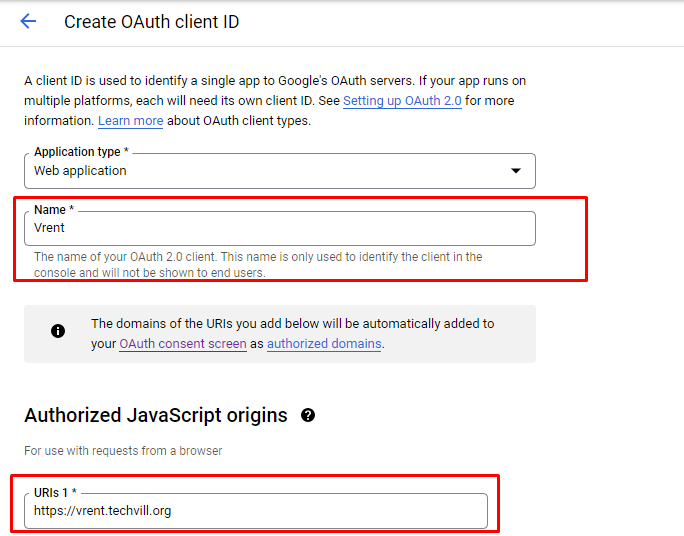Click the Application type dropdown arrow
This screenshot has height=536, width=684.
coord(516,171)
